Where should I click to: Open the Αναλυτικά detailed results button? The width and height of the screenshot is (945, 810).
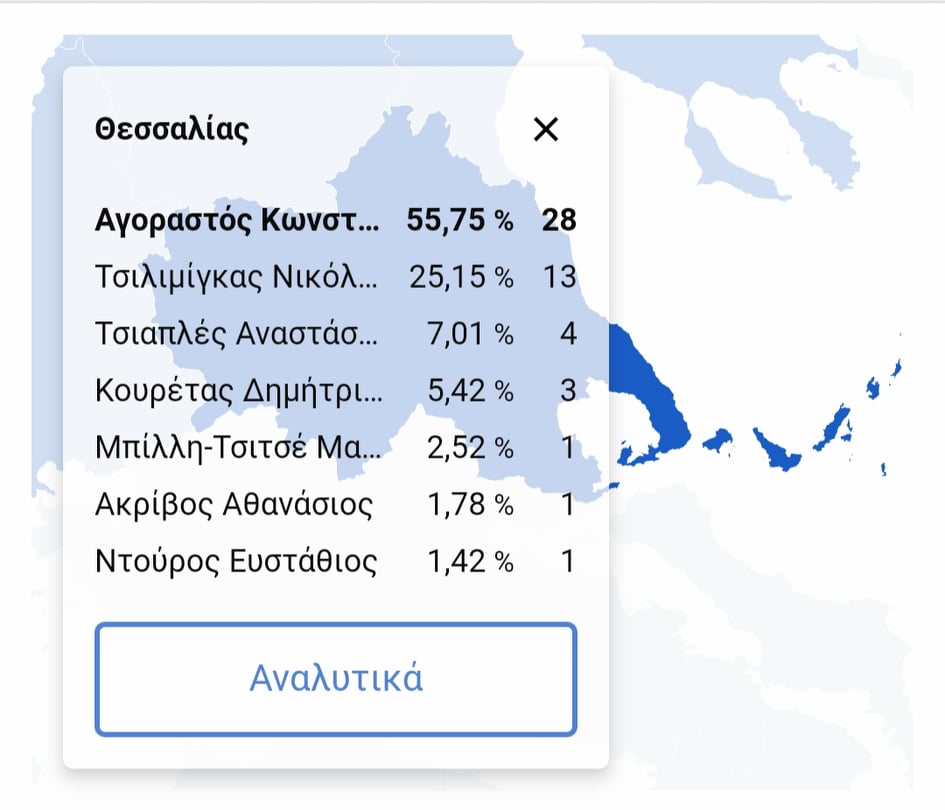(336, 679)
